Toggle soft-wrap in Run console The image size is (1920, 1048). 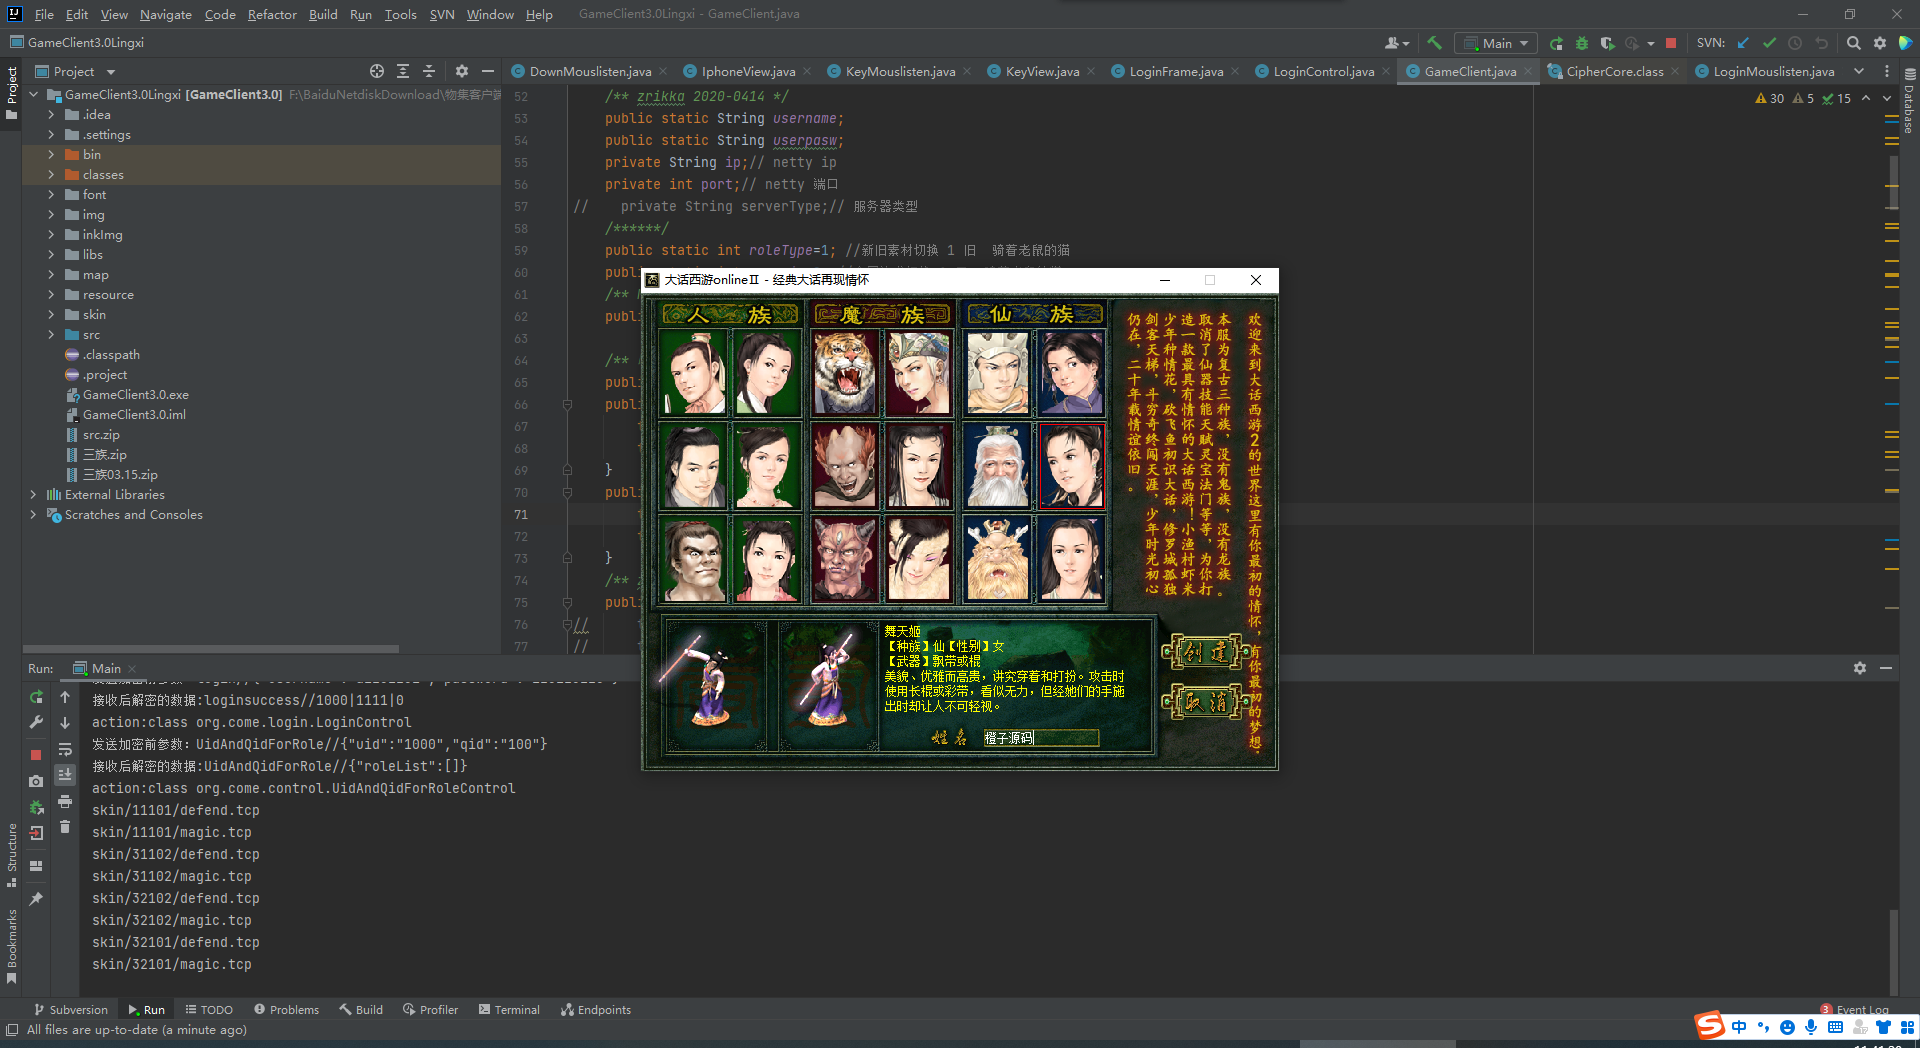point(65,749)
